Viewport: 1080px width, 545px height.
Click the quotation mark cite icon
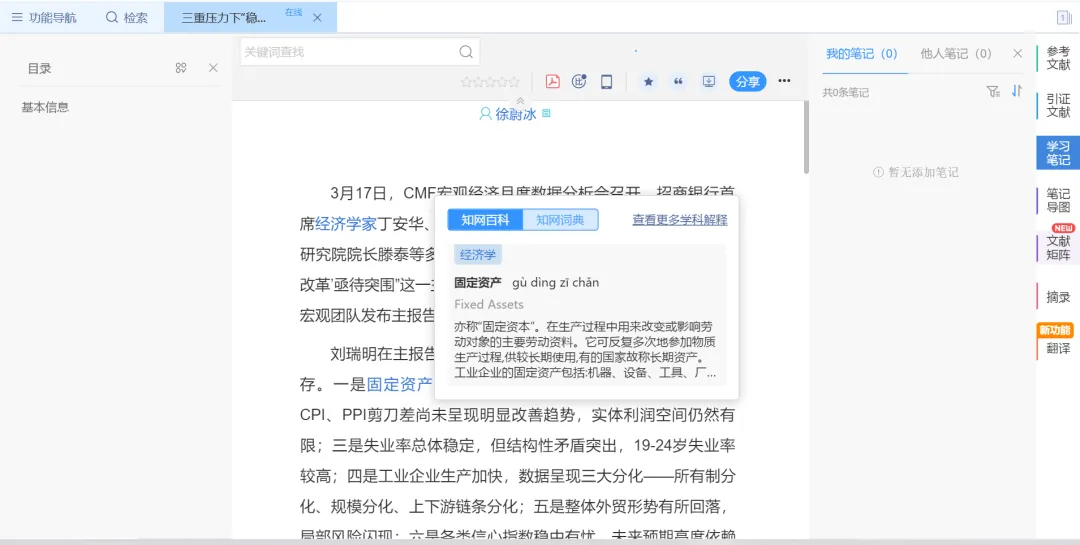[x=678, y=82]
